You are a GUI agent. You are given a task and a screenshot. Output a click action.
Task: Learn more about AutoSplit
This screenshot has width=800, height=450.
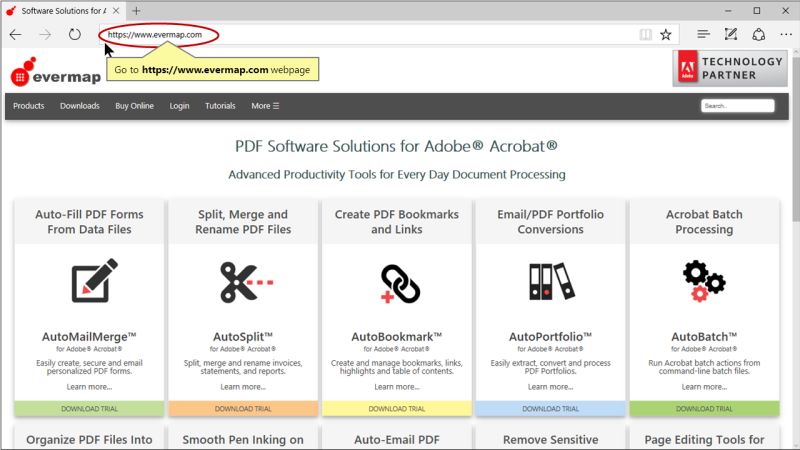pyautogui.click(x=243, y=387)
